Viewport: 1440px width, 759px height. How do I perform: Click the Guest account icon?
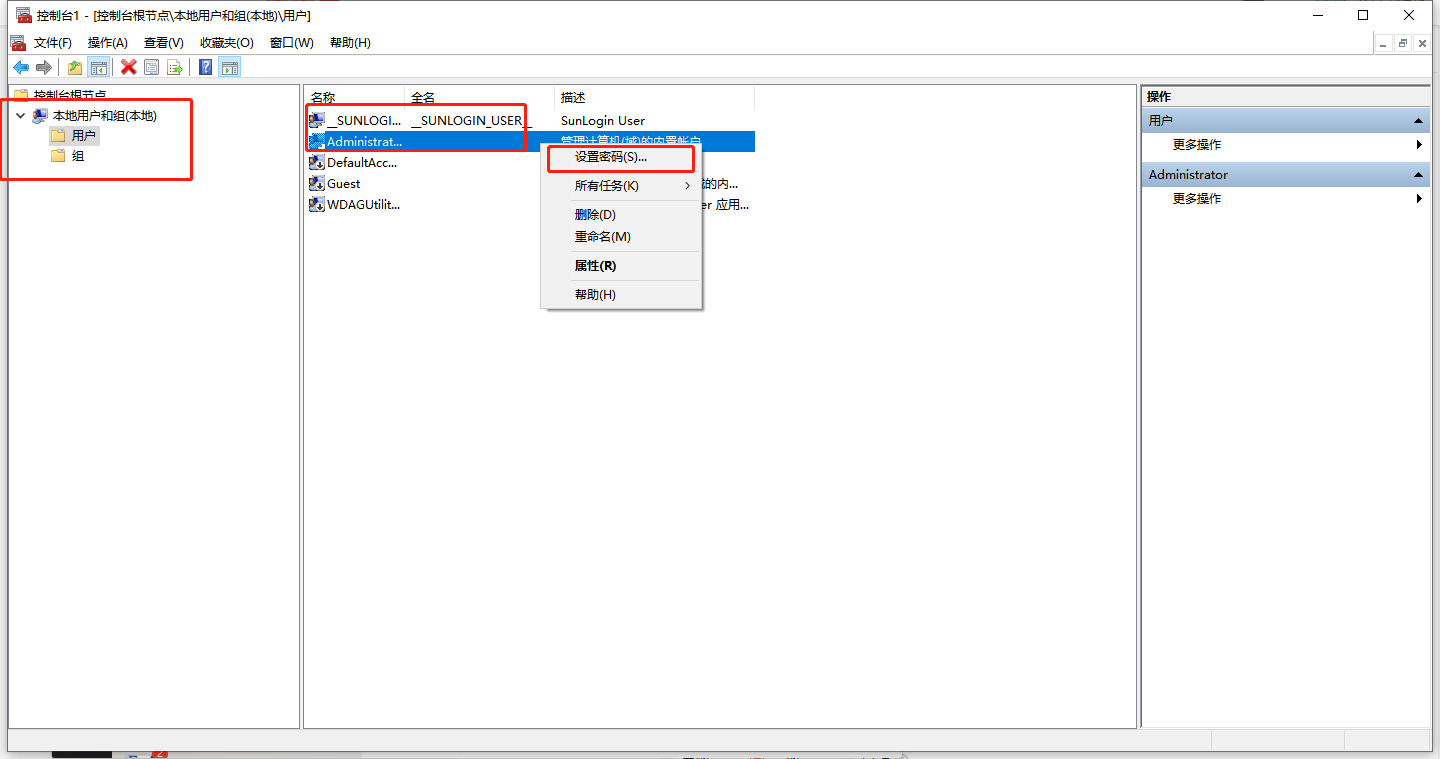pyautogui.click(x=317, y=183)
